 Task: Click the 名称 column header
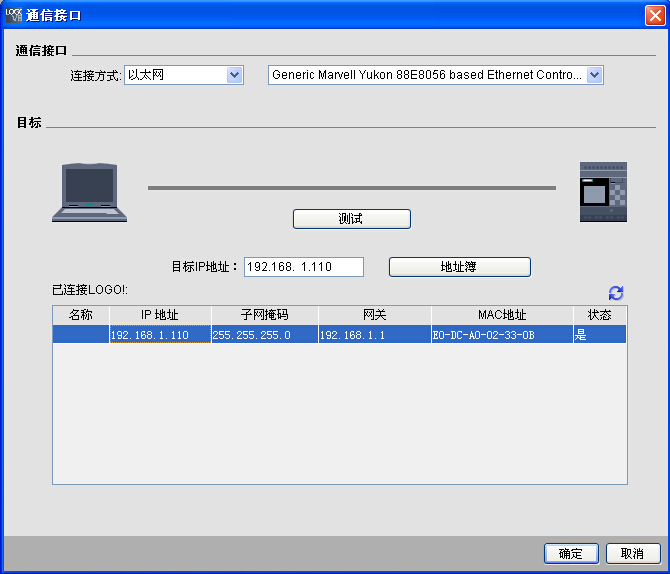(81, 315)
